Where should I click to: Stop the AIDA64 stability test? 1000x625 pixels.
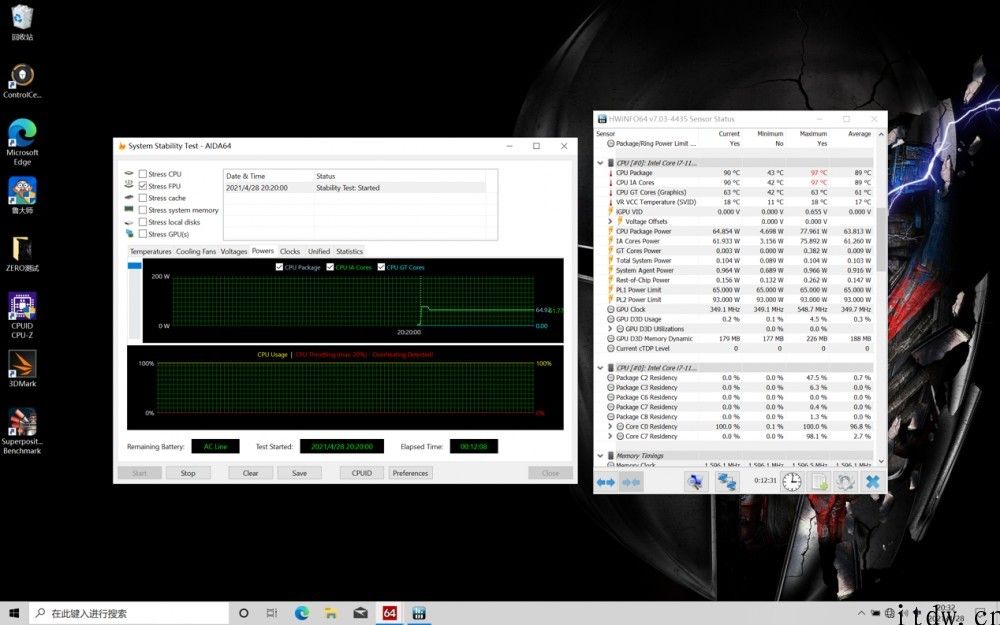tap(188, 473)
